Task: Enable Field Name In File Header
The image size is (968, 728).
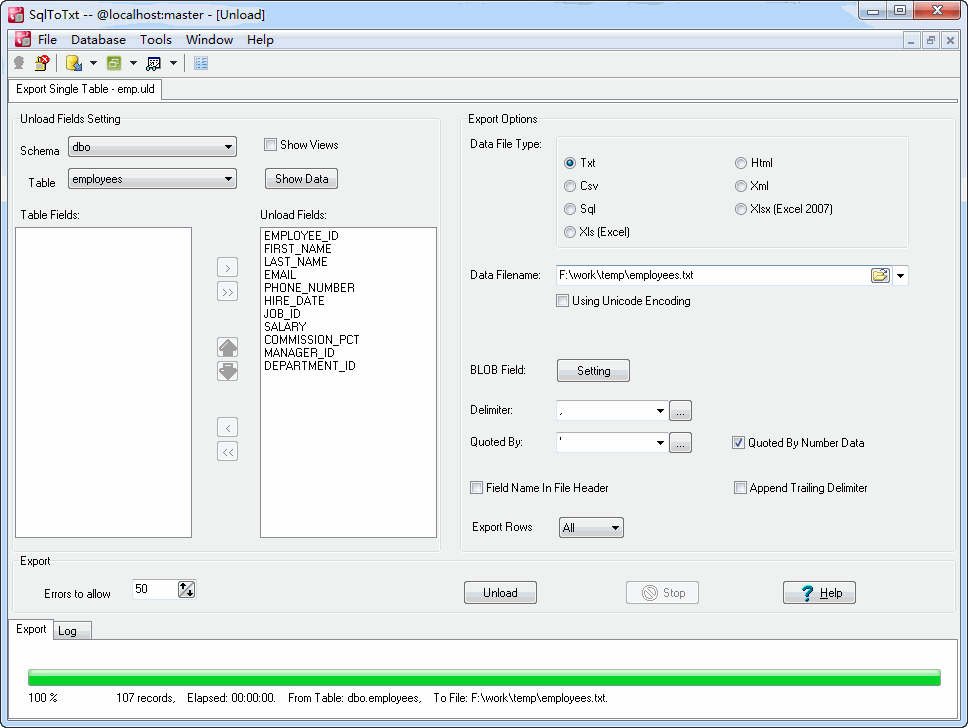Action: pos(477,488)
